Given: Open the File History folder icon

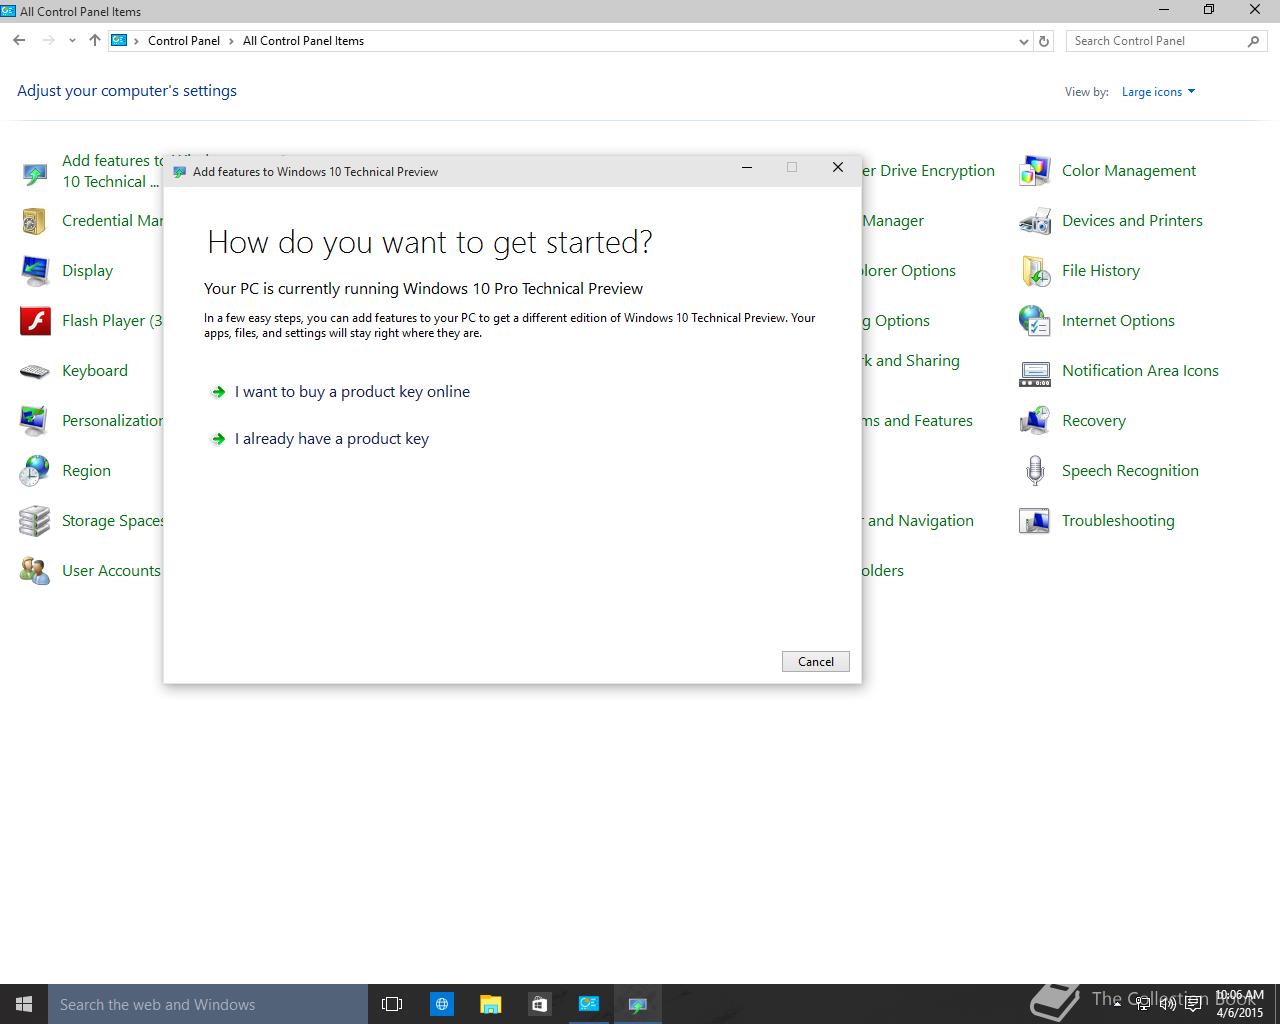Looking at the screenshot, I should click(x=1035, y=271).
